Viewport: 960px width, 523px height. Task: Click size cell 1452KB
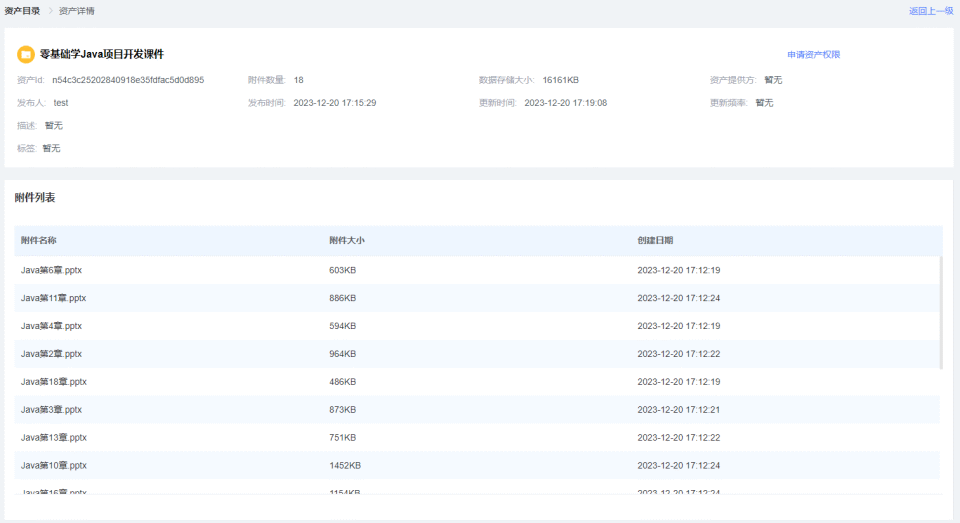click(x=345, y=465)
